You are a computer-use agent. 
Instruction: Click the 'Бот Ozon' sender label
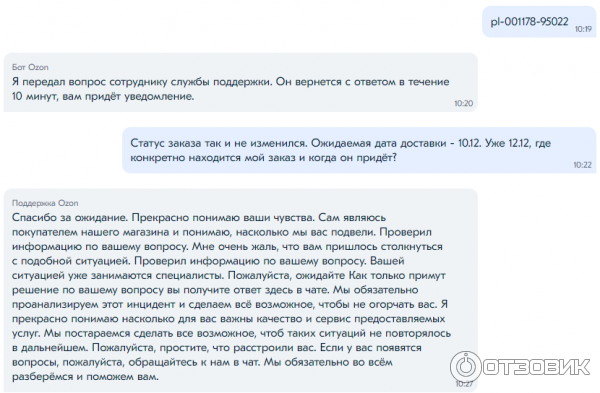click(x=30, y=67)
